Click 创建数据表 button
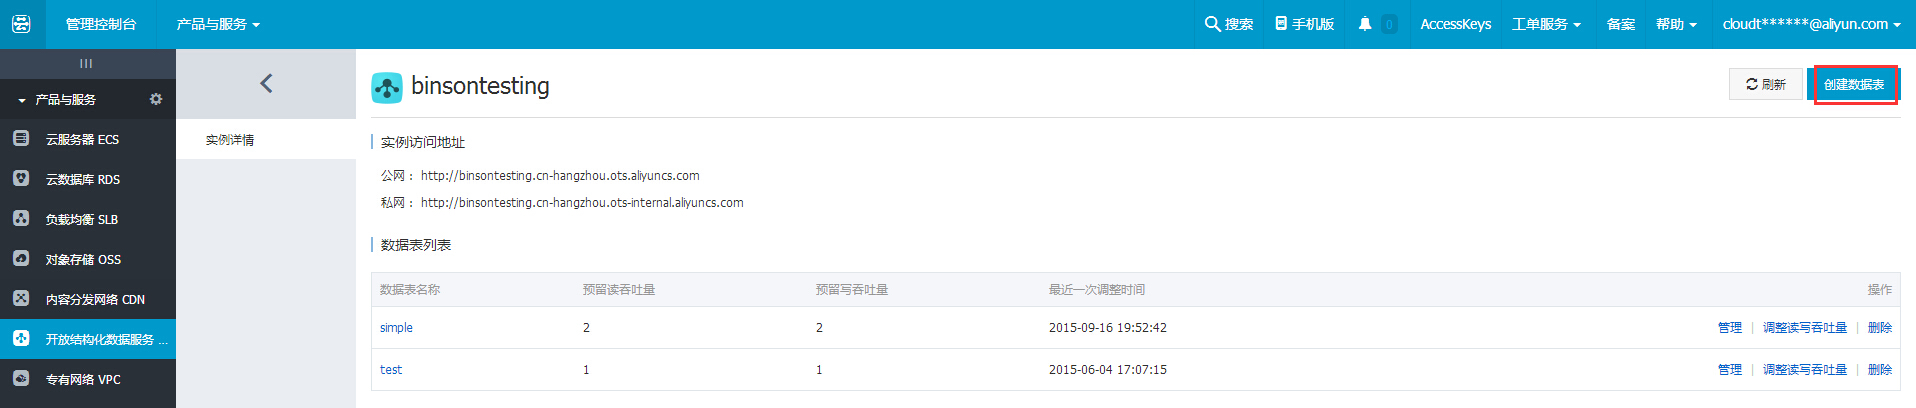 [x=1854, y=85]
